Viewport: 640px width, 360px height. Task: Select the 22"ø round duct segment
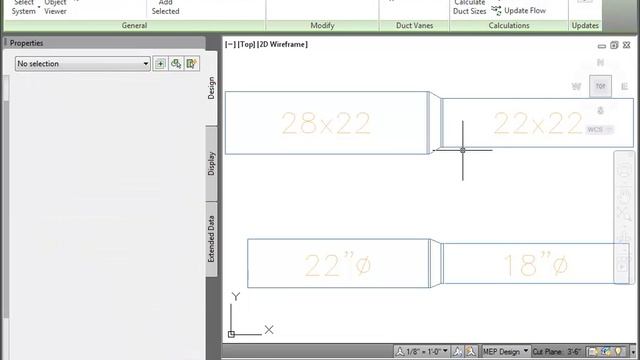point(338,263)
